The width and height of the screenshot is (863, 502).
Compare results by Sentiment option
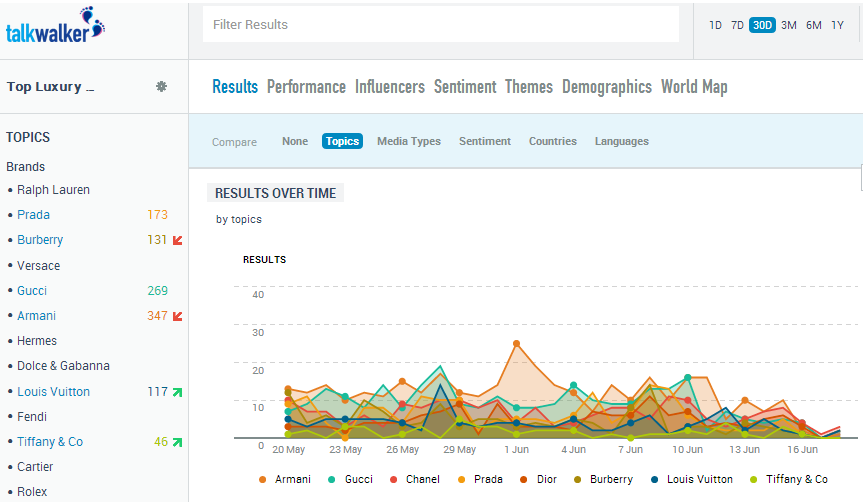click(485, 141)
